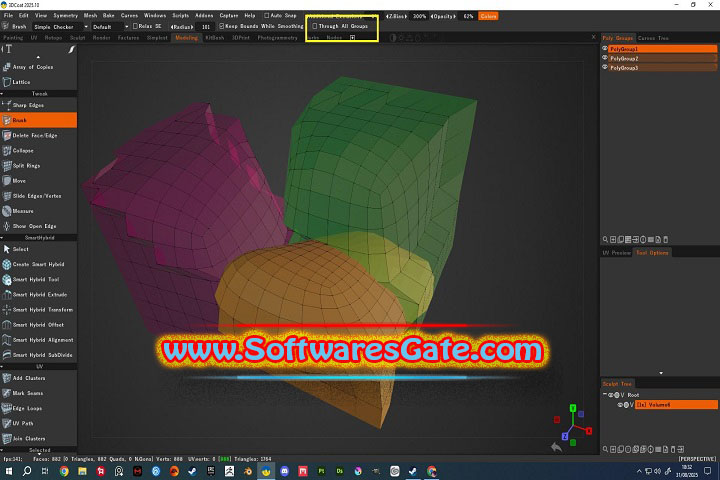Open the Mesh menu
Screen dimensions: 720x480
click(x=90, y=16)
